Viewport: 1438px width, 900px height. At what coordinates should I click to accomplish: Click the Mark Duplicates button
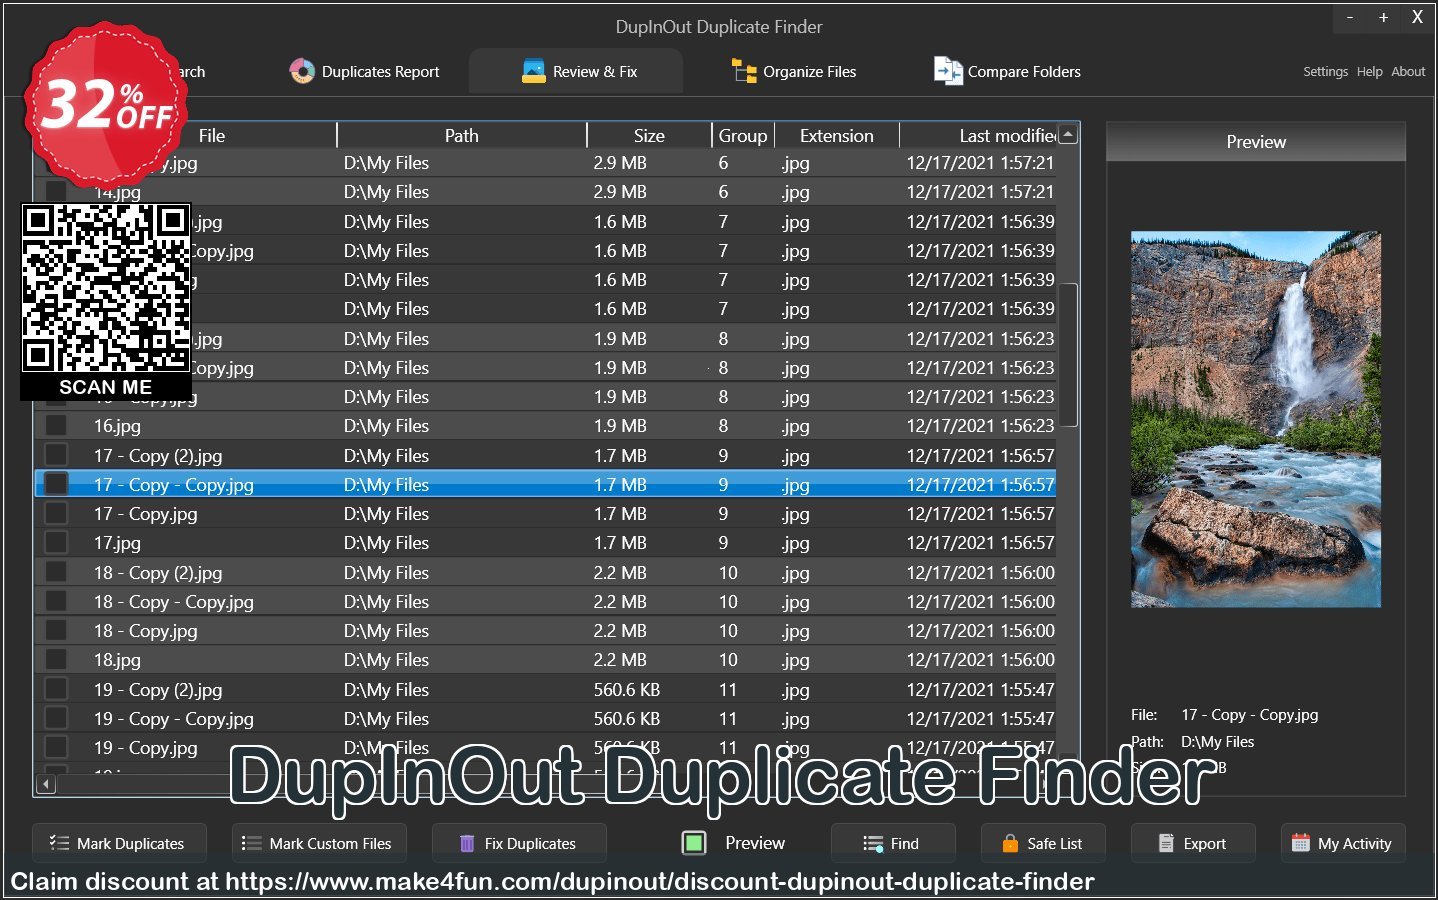(119, 843)
